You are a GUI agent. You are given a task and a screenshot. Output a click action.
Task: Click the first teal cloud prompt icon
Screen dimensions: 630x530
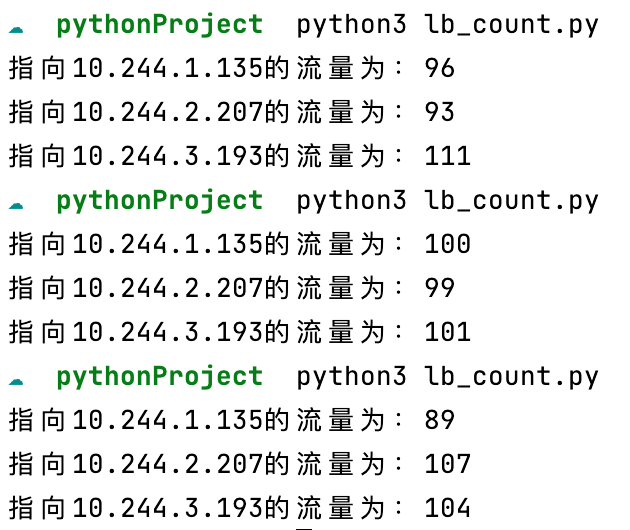pyautogui.click(x=16, y=29)
